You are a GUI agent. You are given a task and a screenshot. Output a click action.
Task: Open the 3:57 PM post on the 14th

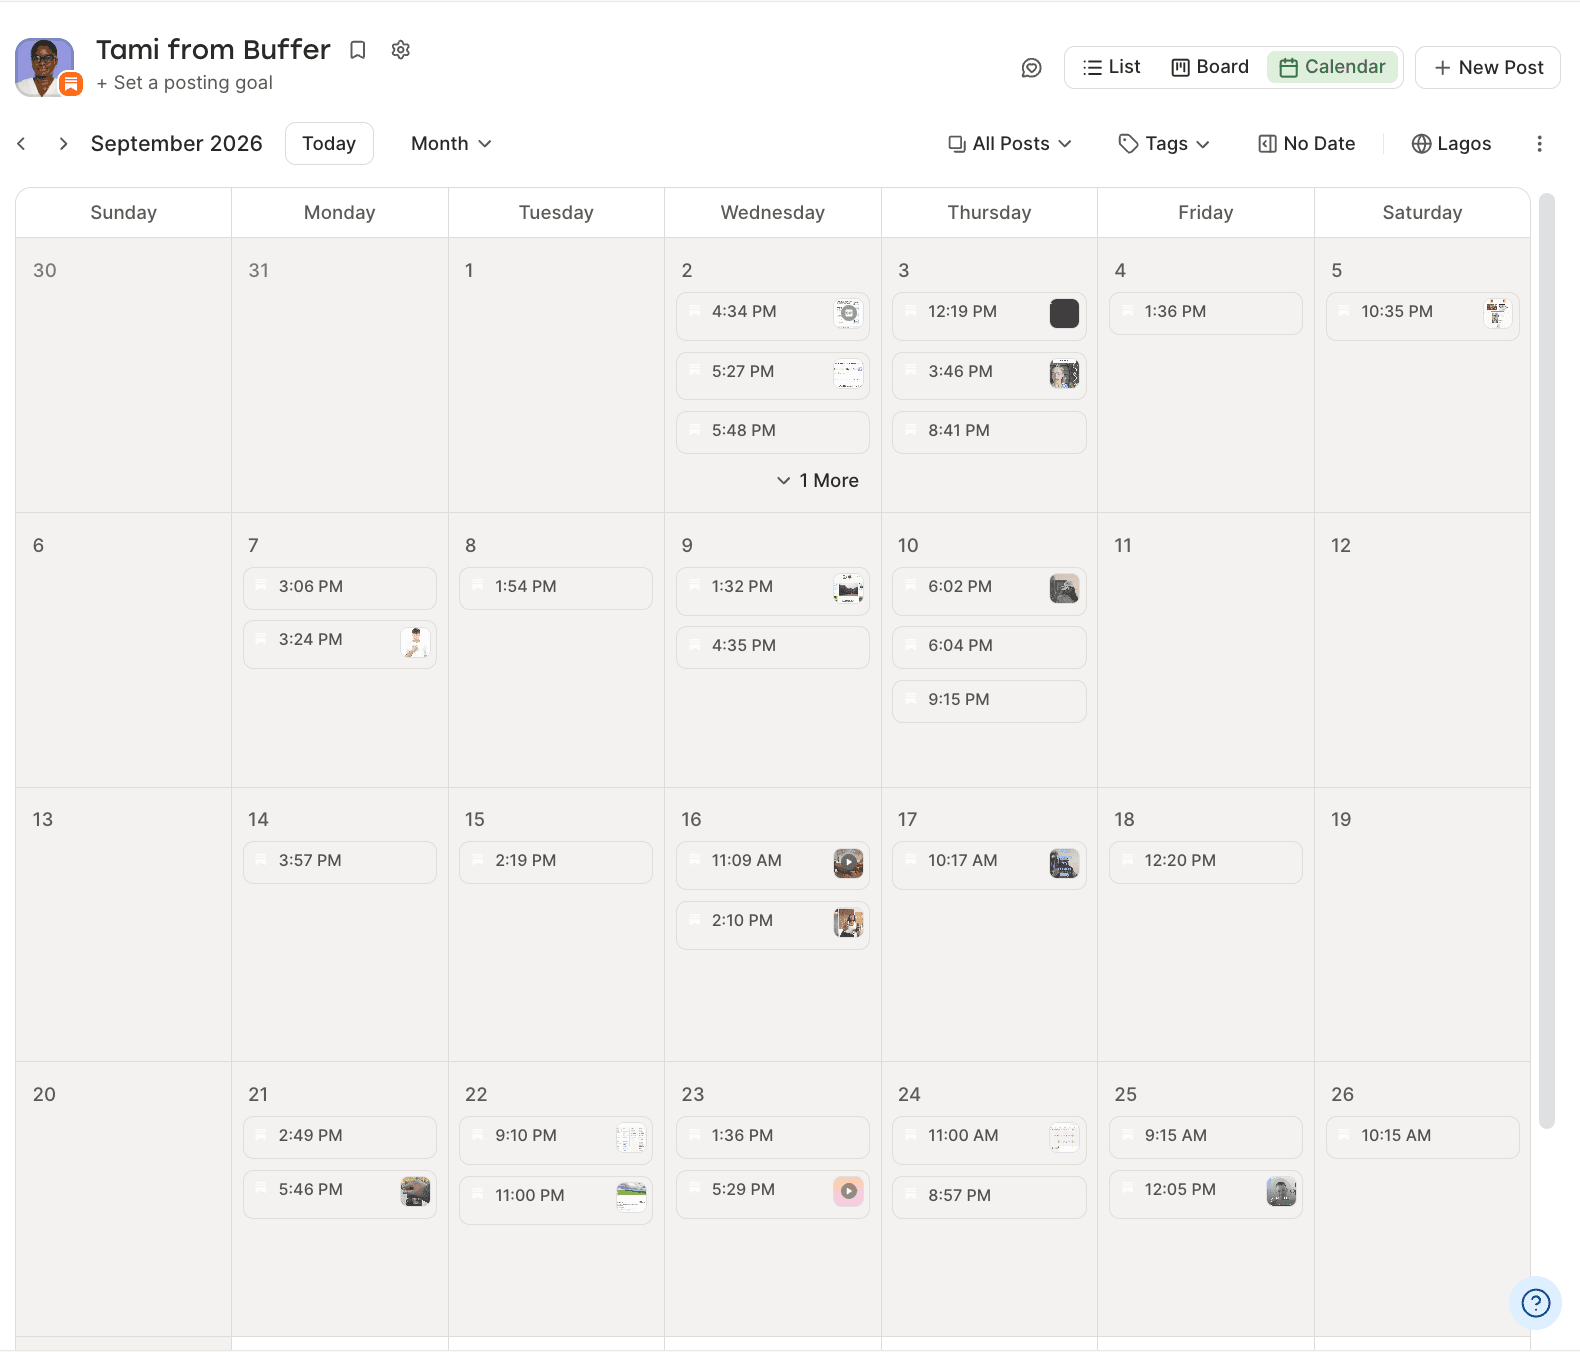click(339, 862)
